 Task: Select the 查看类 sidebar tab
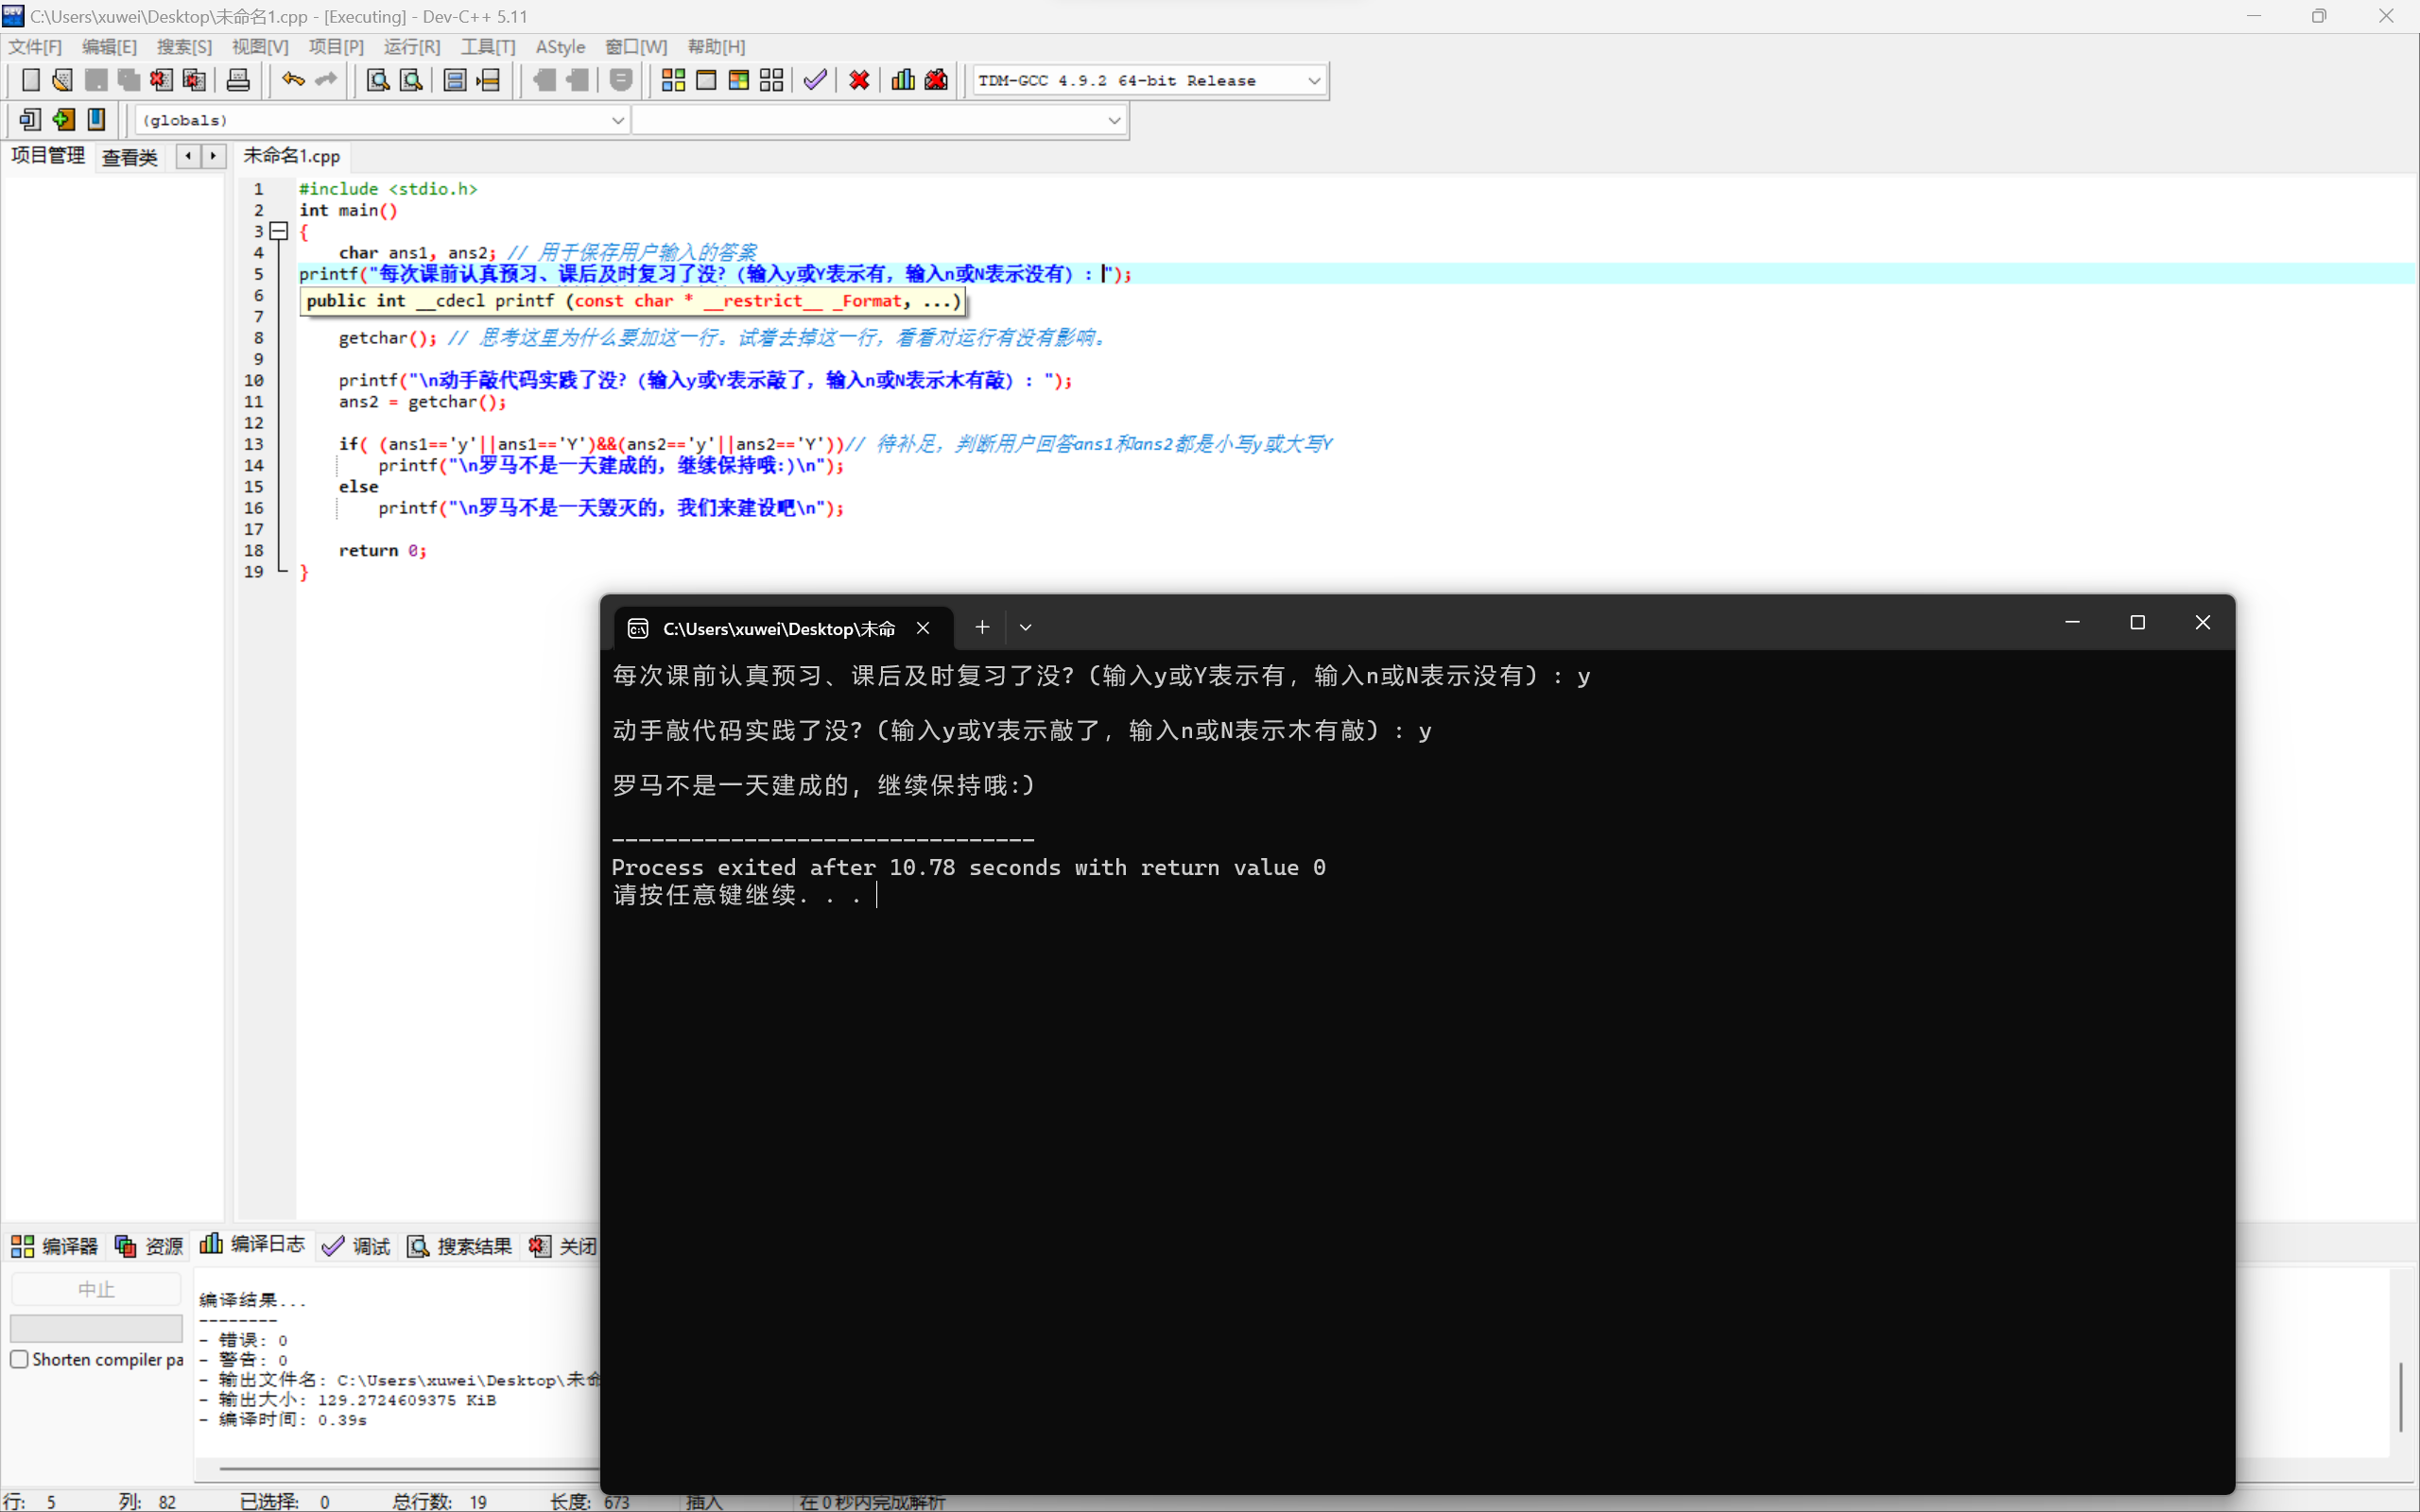130,157
